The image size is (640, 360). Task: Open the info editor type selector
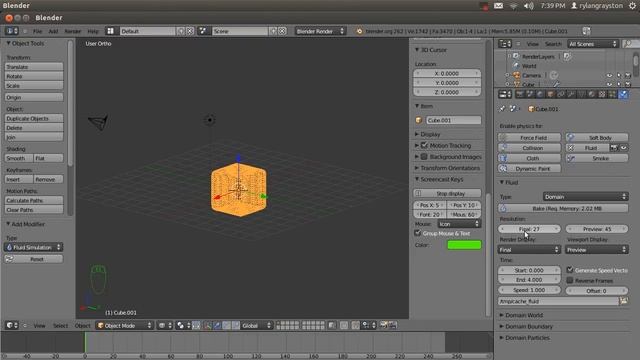coord(11,31)
